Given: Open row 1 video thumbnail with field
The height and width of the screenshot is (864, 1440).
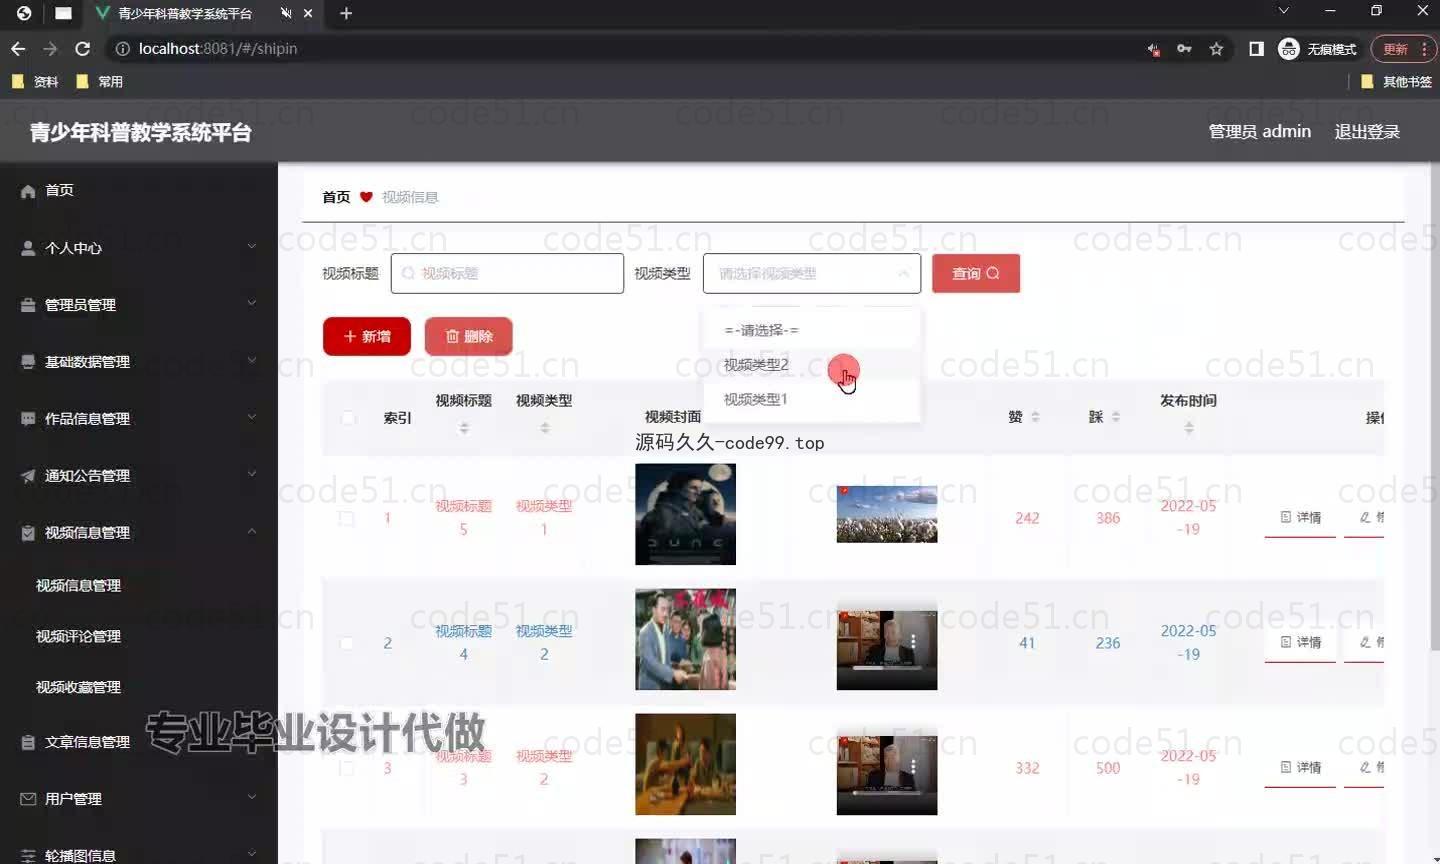Looking at the screenshot, I should (887, 514).
